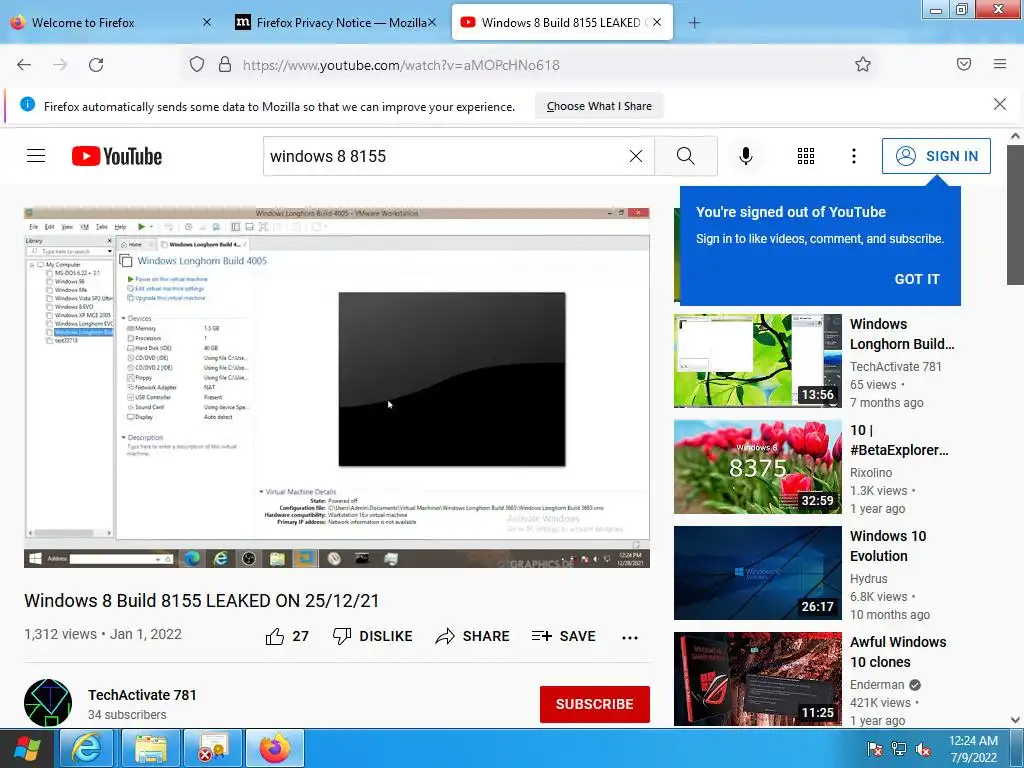Share the video using SHARE
The height and width of the screenshot is (768, 1024).
coord(472,636)
